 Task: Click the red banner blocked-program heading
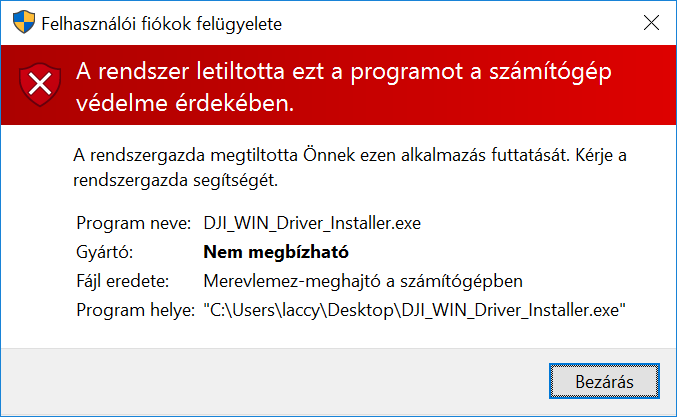pyautogui.click(x=344, y=87)
